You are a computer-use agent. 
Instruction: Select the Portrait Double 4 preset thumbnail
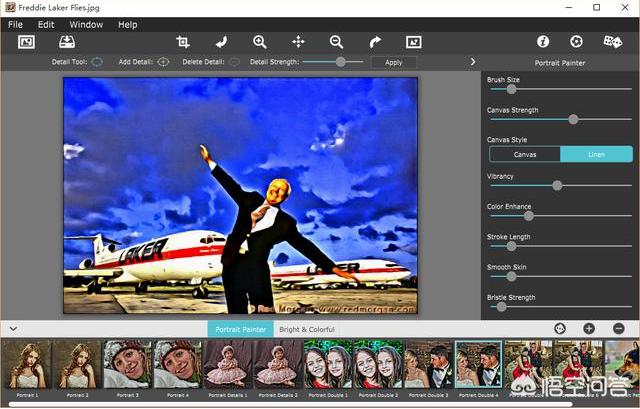(479, 365)
